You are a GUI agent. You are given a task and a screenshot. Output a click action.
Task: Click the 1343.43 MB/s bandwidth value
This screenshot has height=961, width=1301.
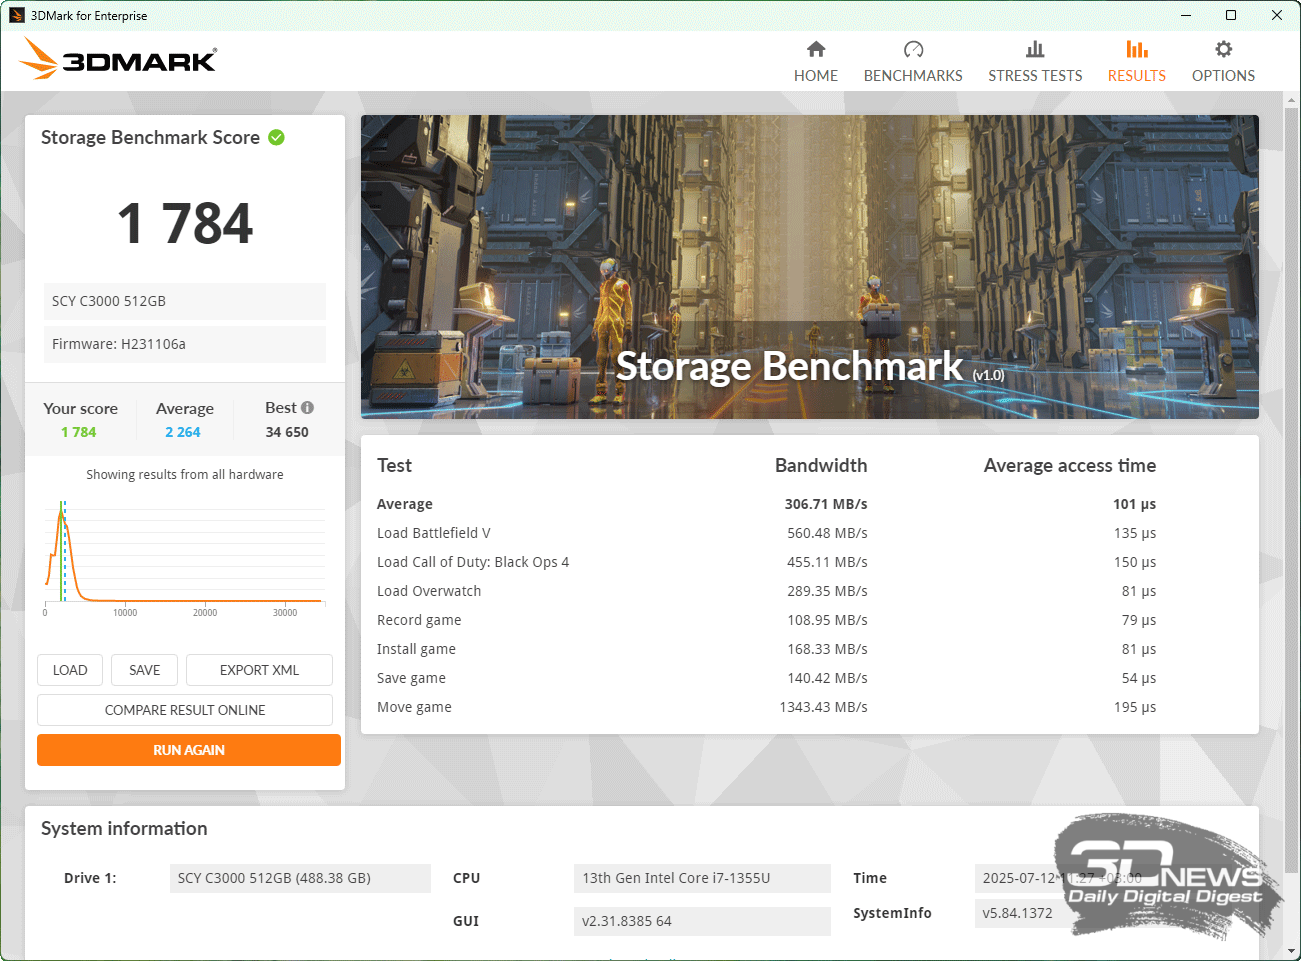coord(823,707)
